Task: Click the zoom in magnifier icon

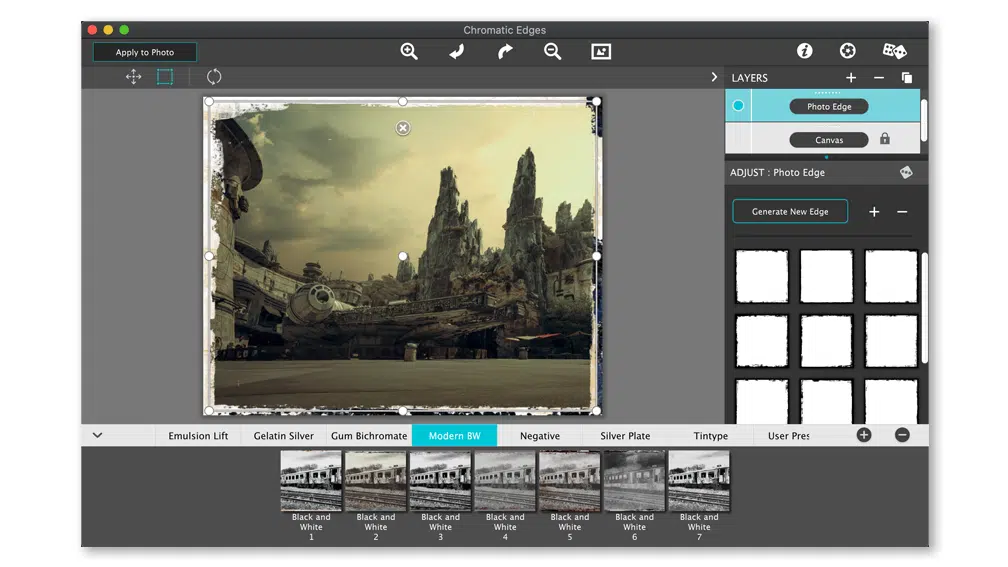Action: [x=409, y=51]
